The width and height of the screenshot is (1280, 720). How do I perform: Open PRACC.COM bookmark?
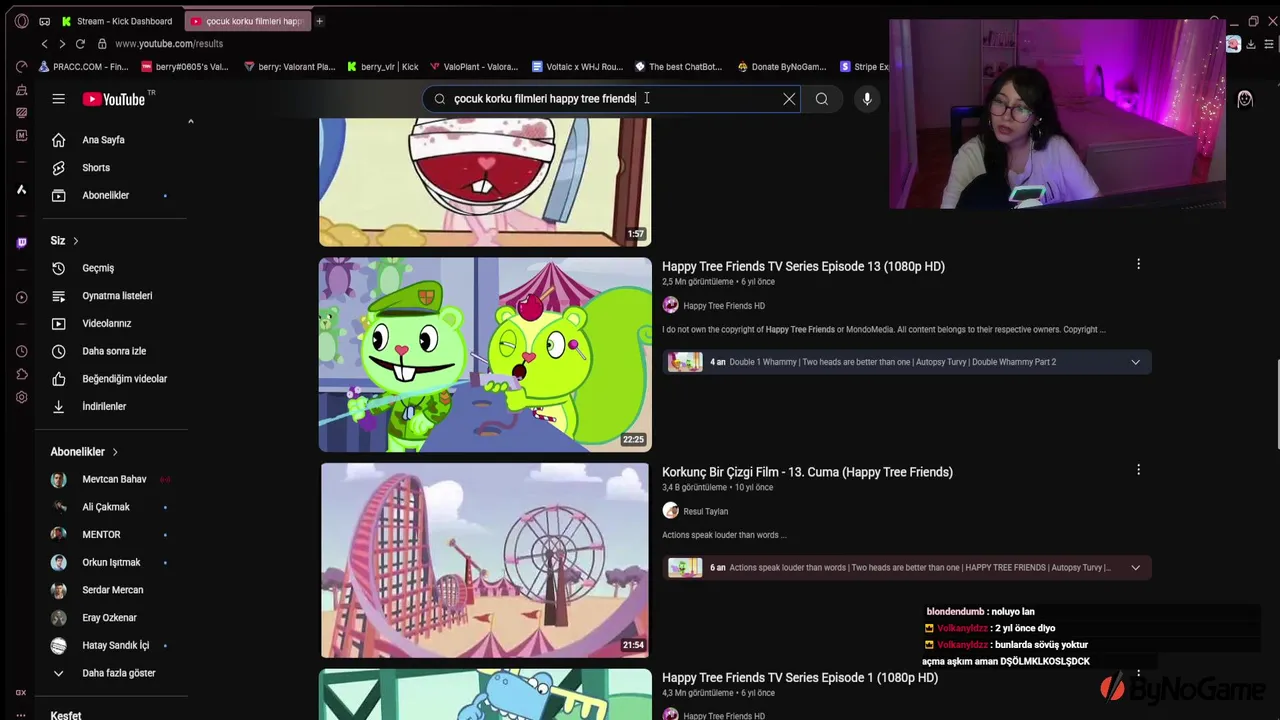83,67
